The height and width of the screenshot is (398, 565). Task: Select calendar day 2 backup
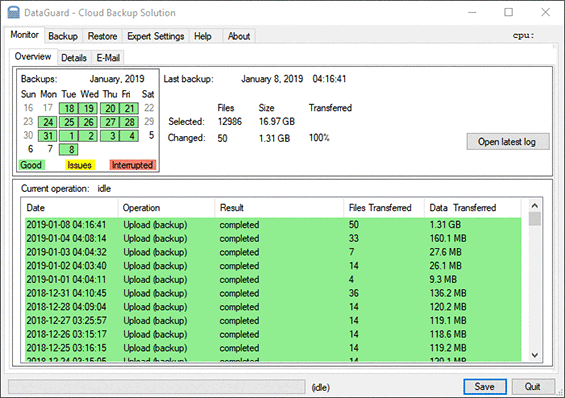[x=88, y=136]
